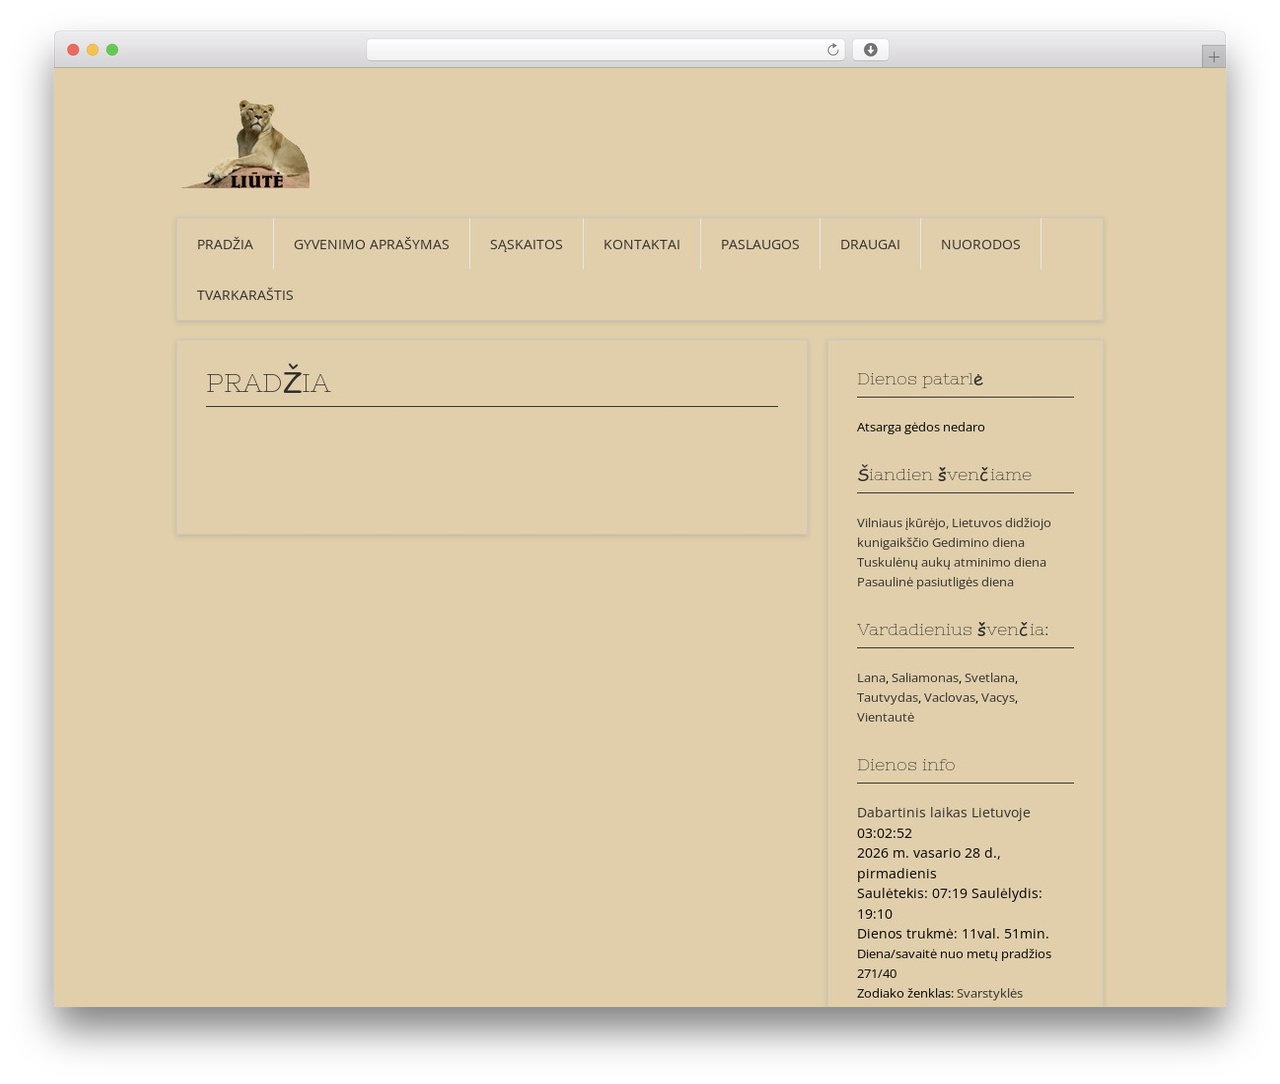1280x1084 pixels.
Task: Open the Svarstyklės zodiac link
Action: [x=989, y=993]
